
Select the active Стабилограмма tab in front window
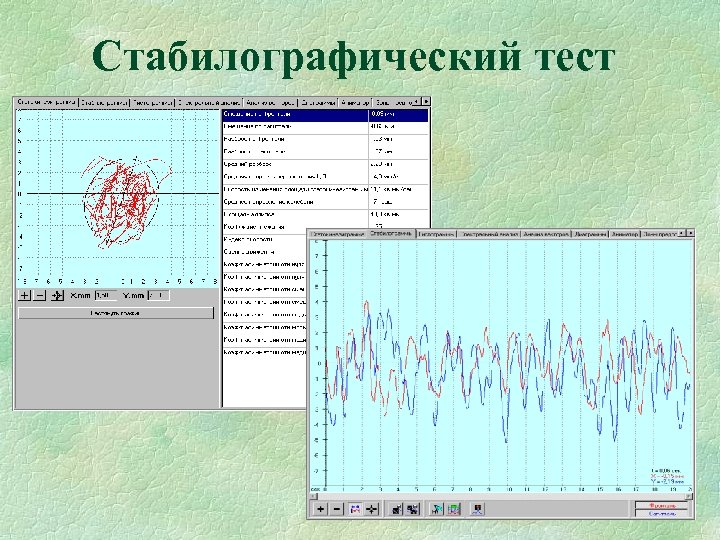coord(391,233)
